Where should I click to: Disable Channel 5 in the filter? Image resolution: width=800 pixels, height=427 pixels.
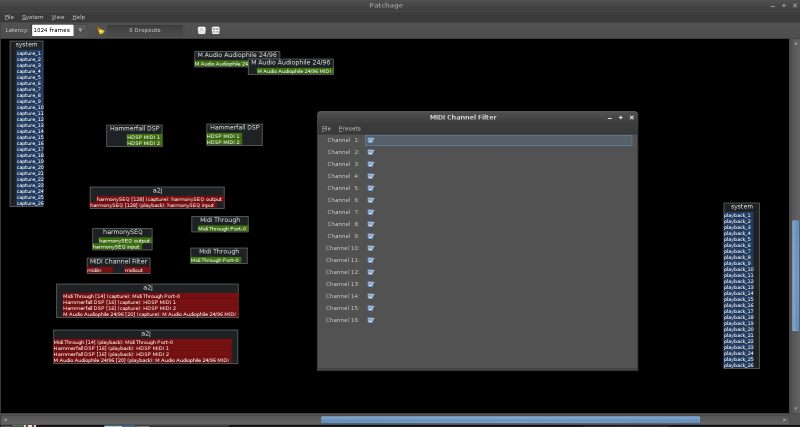pos(371,188)
